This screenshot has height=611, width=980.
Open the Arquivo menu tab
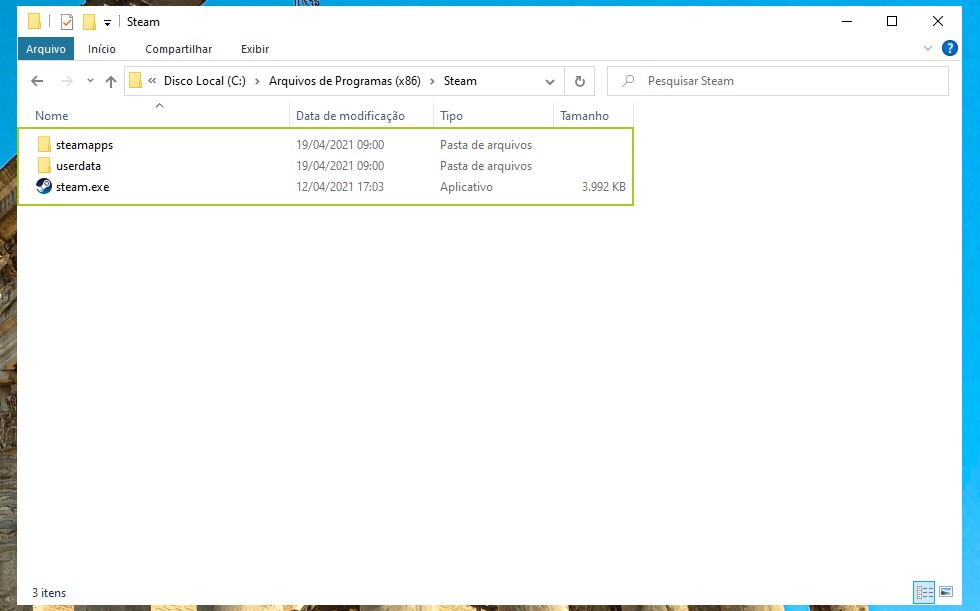(x=46, y=48)
